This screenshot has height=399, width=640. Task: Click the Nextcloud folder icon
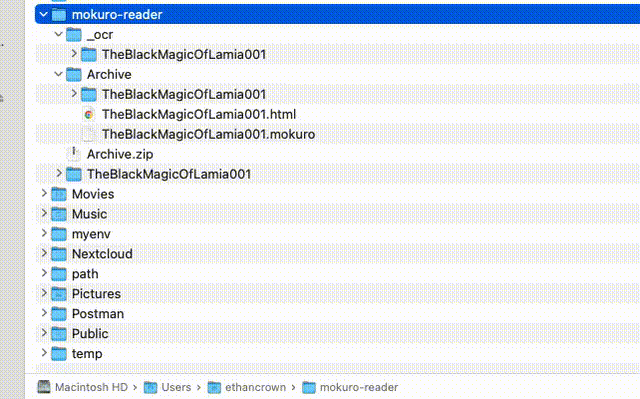click(x=59, y=254)
